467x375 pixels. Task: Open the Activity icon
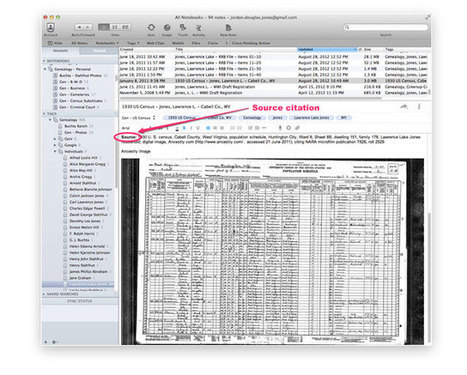tap(199, 27)
